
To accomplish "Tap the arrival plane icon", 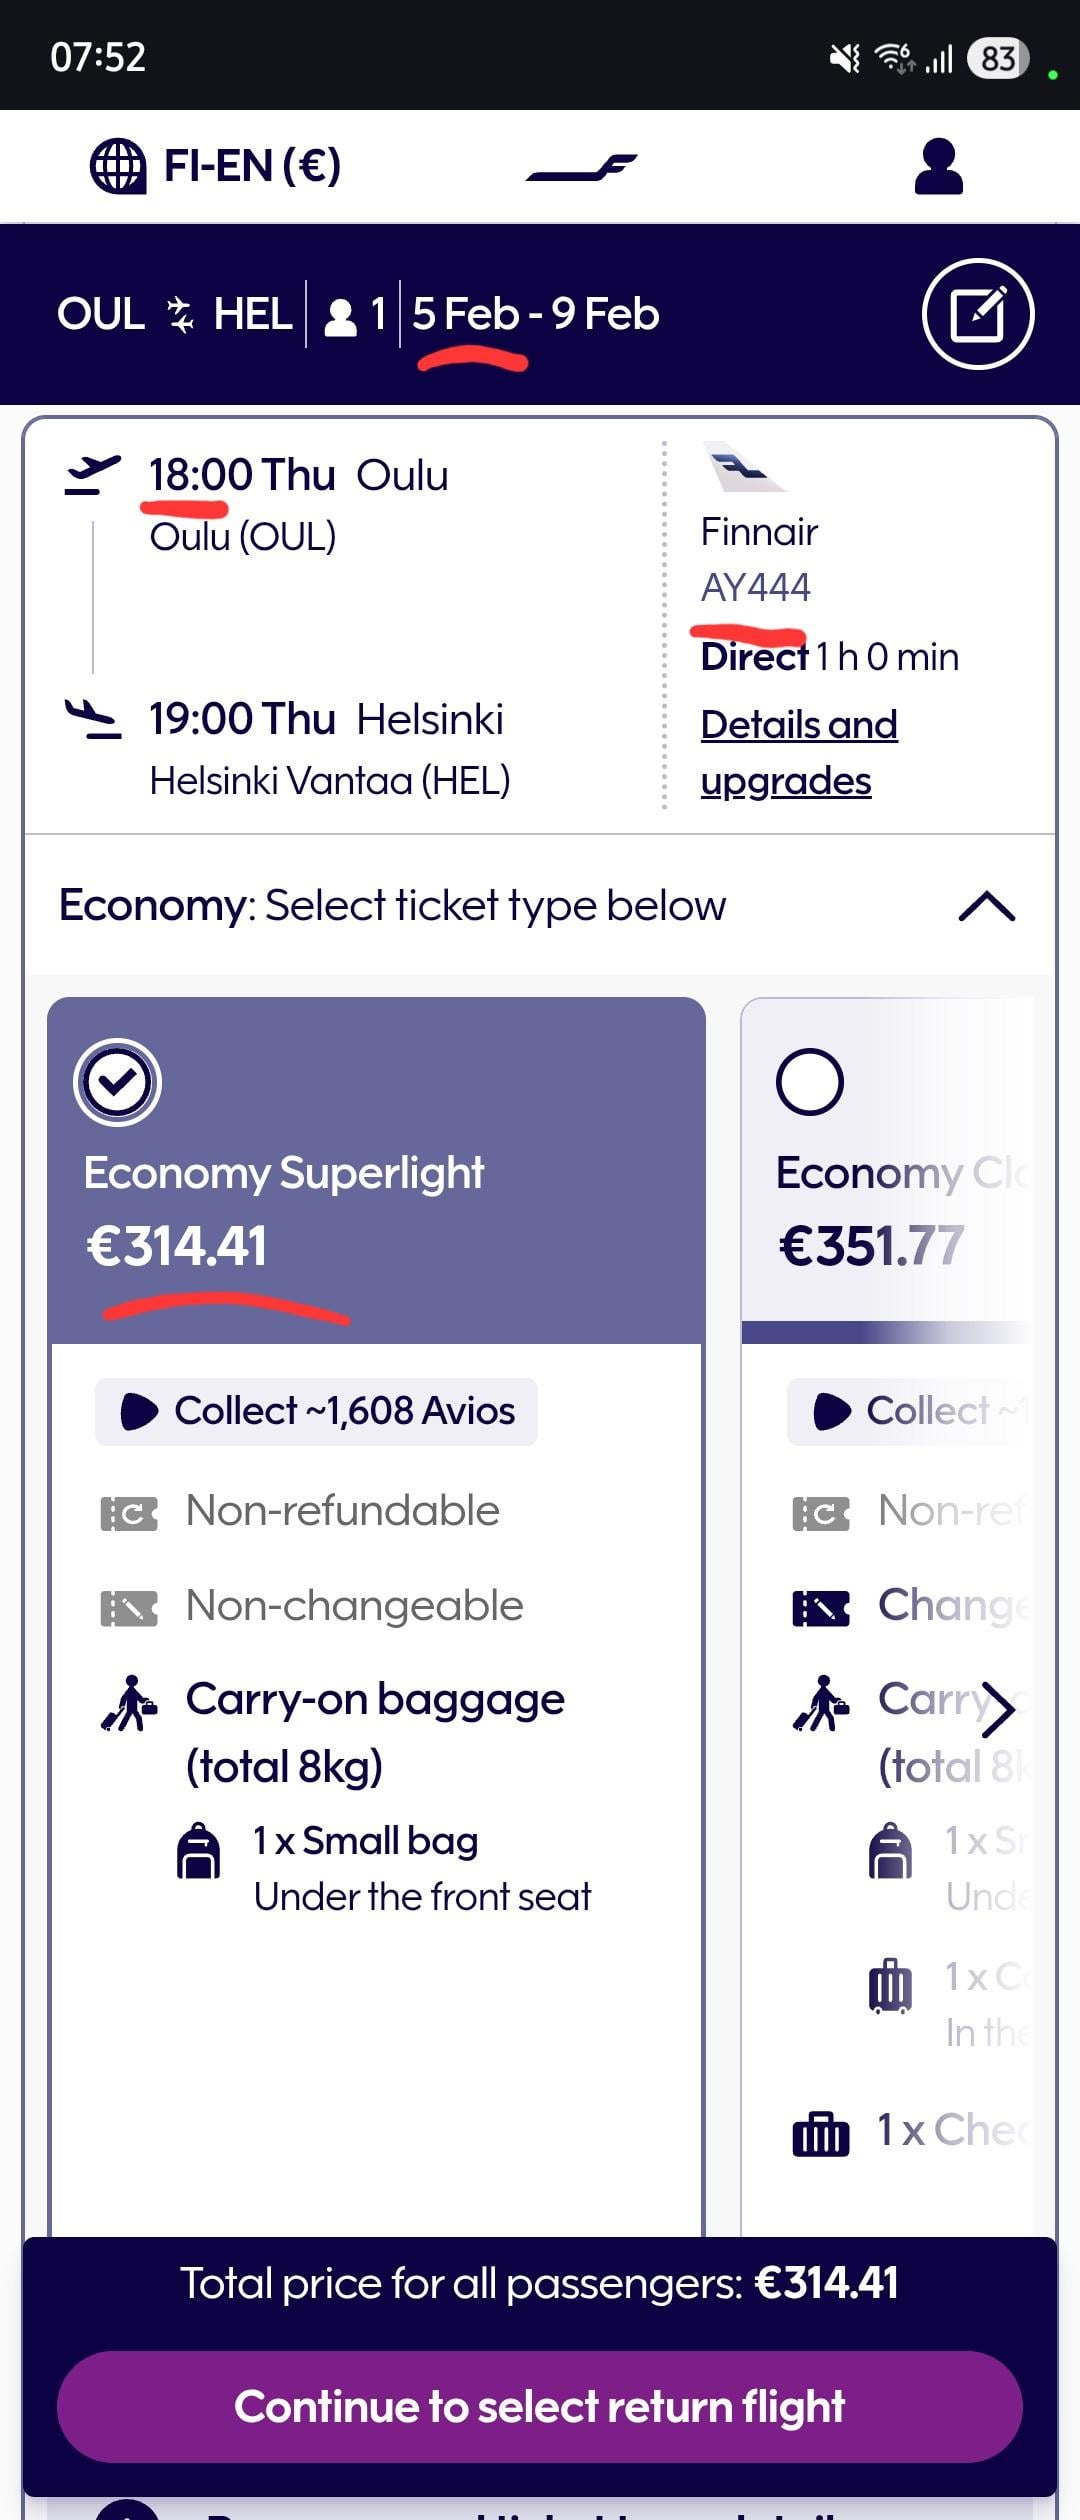I will (92, 718).
